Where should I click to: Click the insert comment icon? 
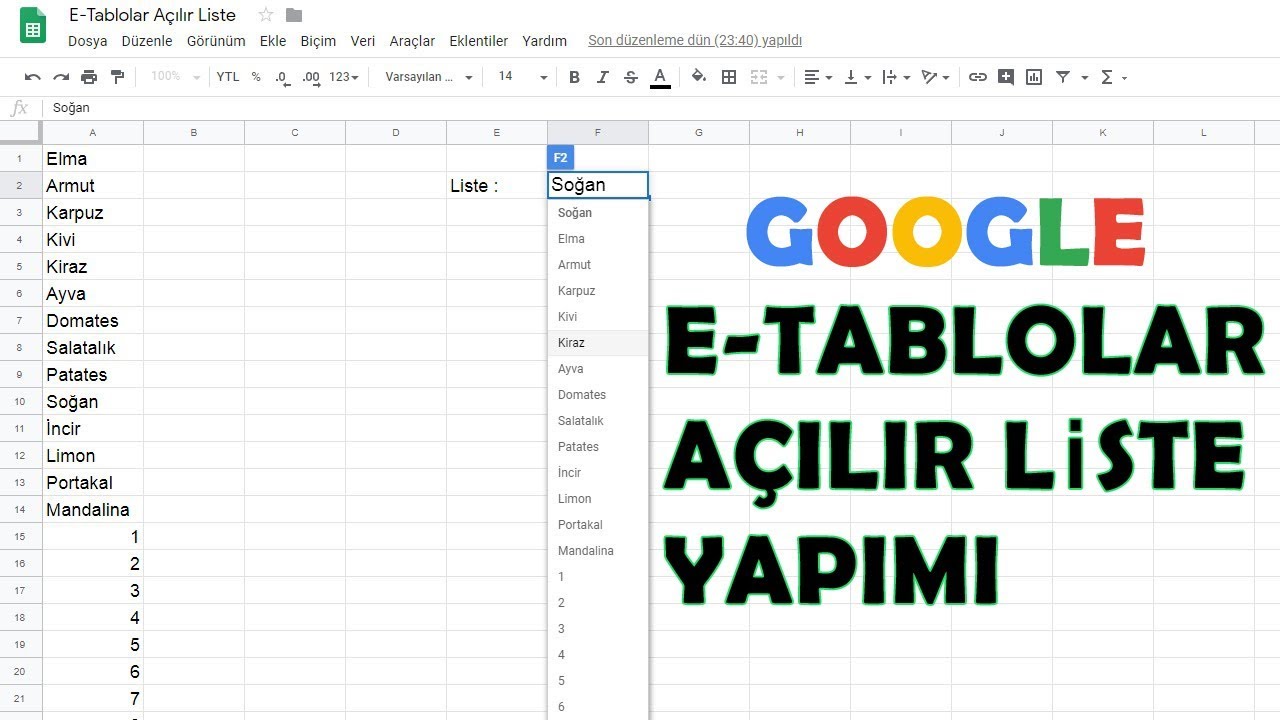tap(1006, 77)
